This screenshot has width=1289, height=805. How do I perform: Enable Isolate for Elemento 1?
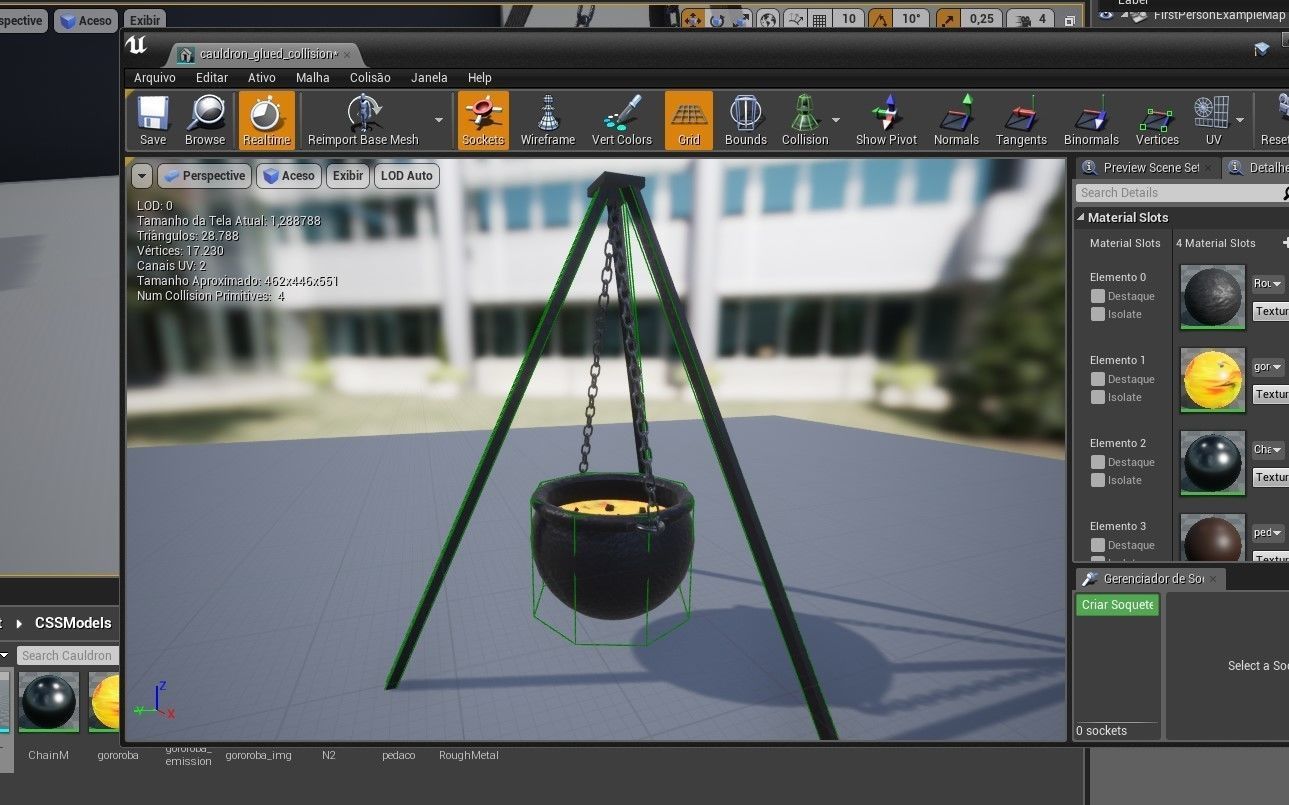click(x=1098, y=397)
